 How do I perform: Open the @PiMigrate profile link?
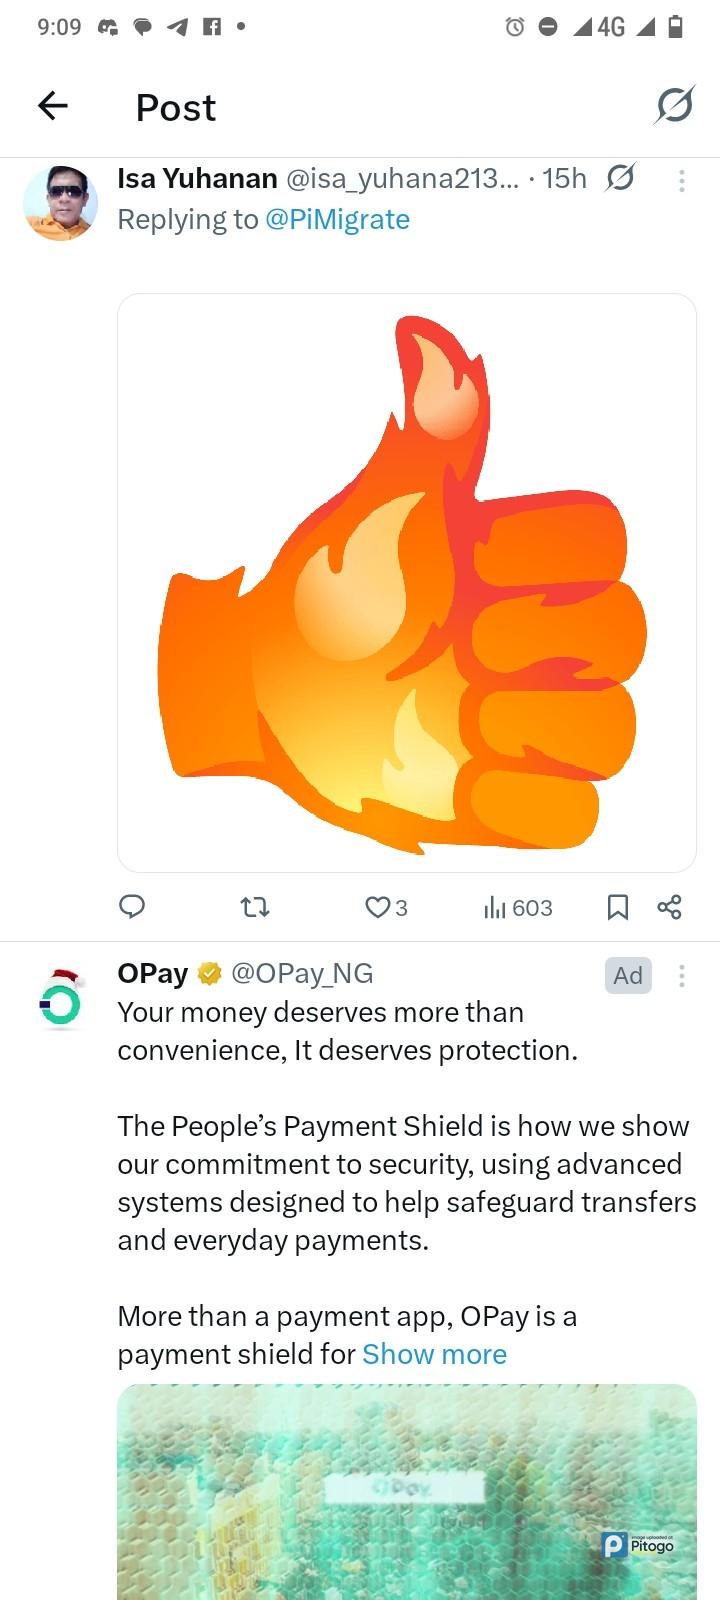(x=337, y=219)
